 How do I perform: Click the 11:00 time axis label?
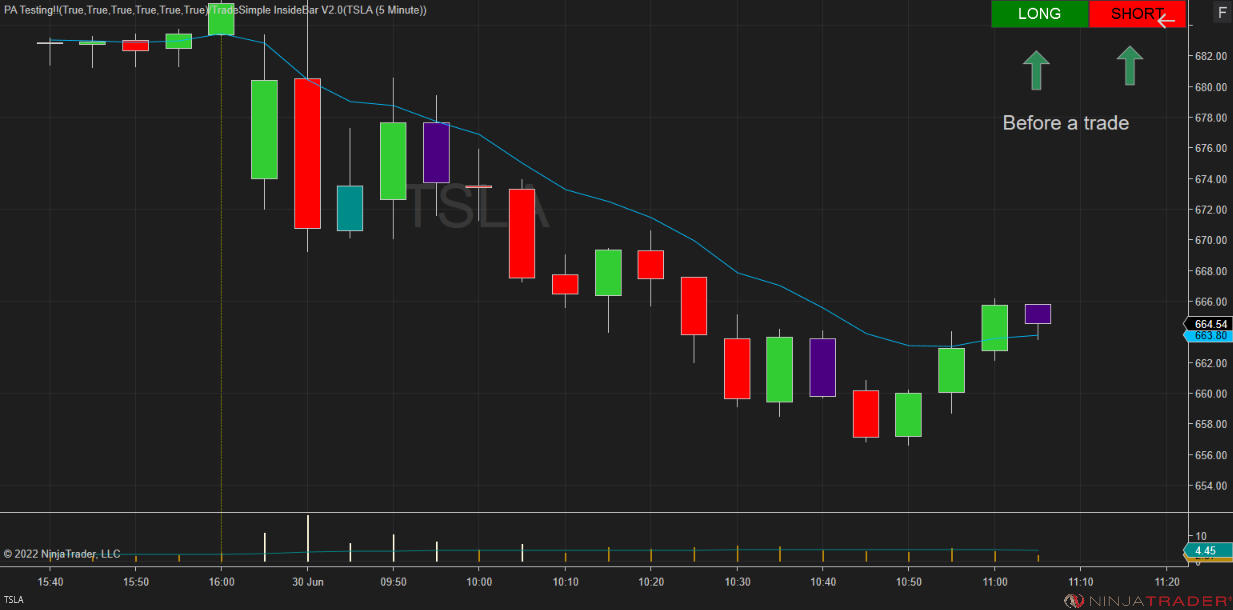tap(995, 581)
